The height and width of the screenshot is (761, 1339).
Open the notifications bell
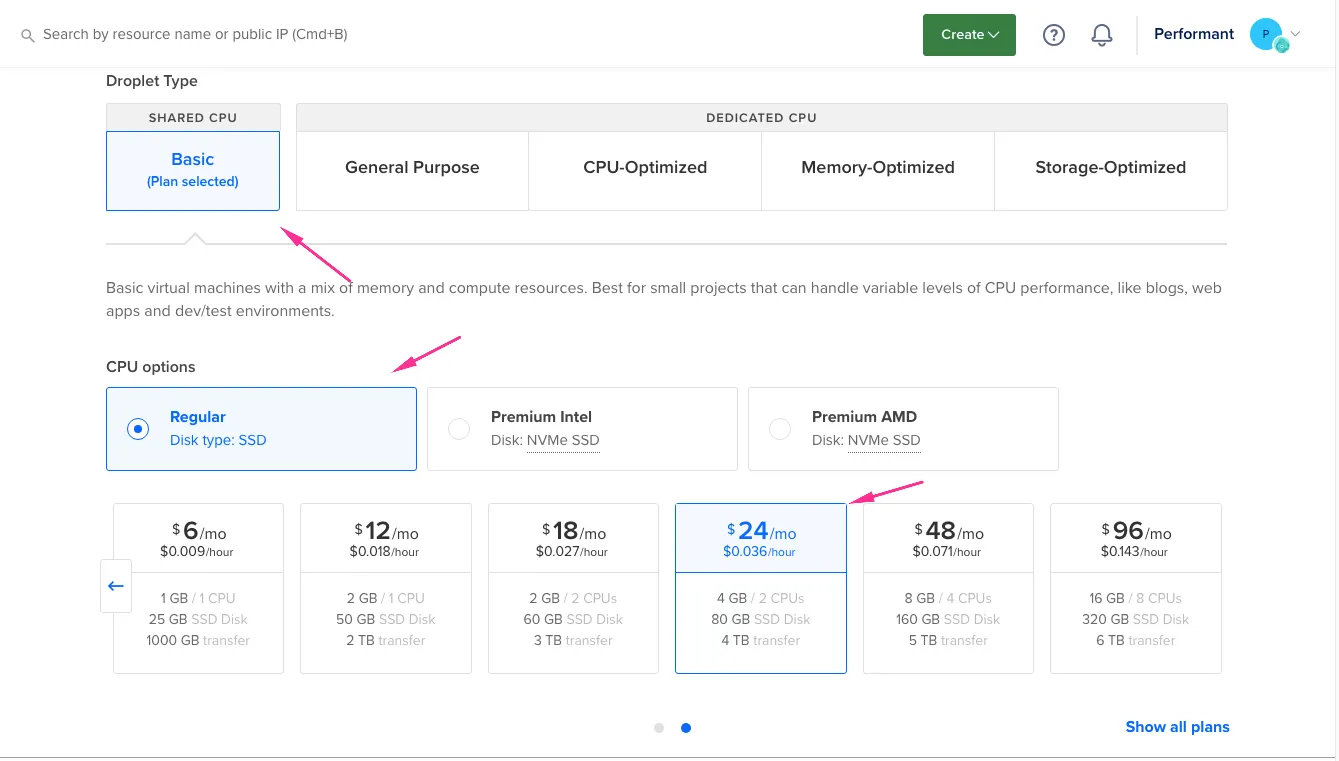(1102, 35)
